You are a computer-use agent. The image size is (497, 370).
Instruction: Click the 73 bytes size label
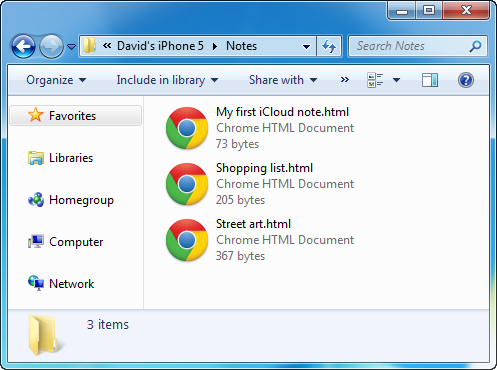point(237,144)
